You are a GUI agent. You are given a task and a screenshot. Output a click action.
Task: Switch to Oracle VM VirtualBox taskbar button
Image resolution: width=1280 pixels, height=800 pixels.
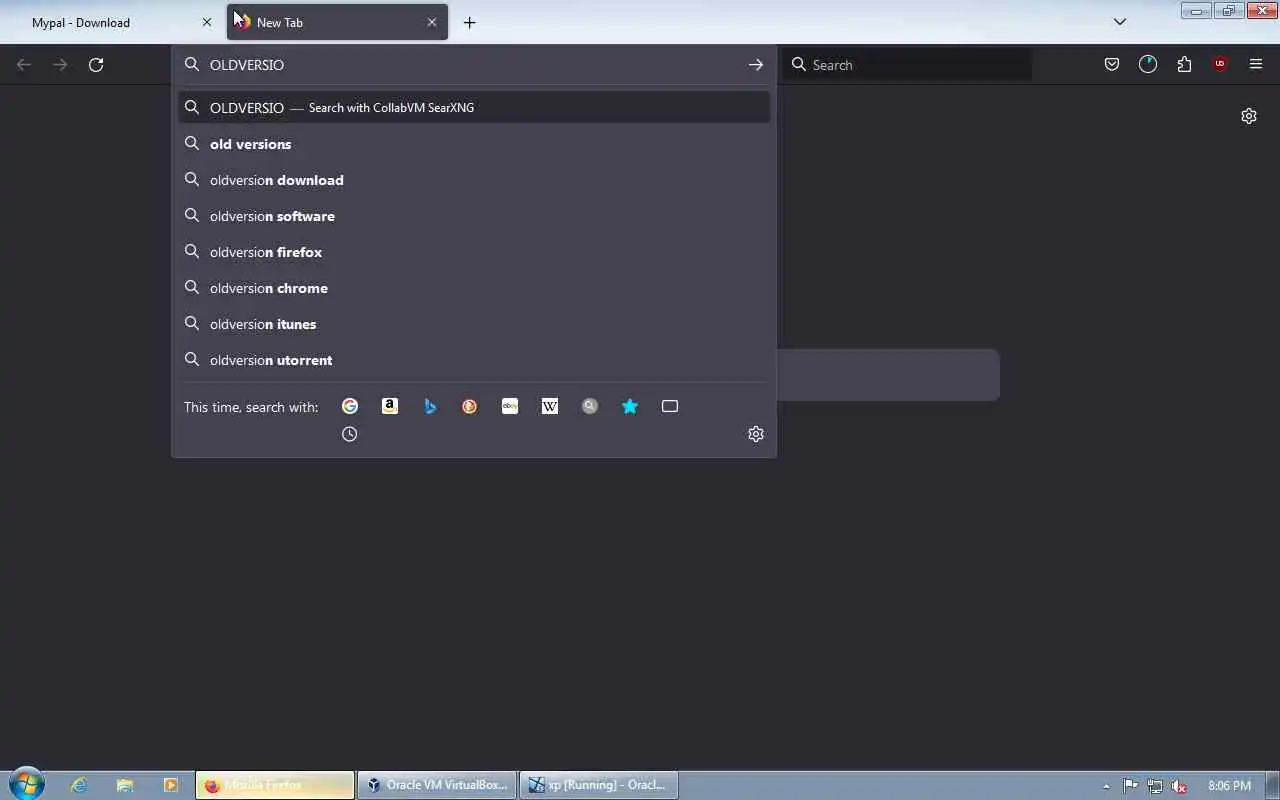tap(437, 785)
